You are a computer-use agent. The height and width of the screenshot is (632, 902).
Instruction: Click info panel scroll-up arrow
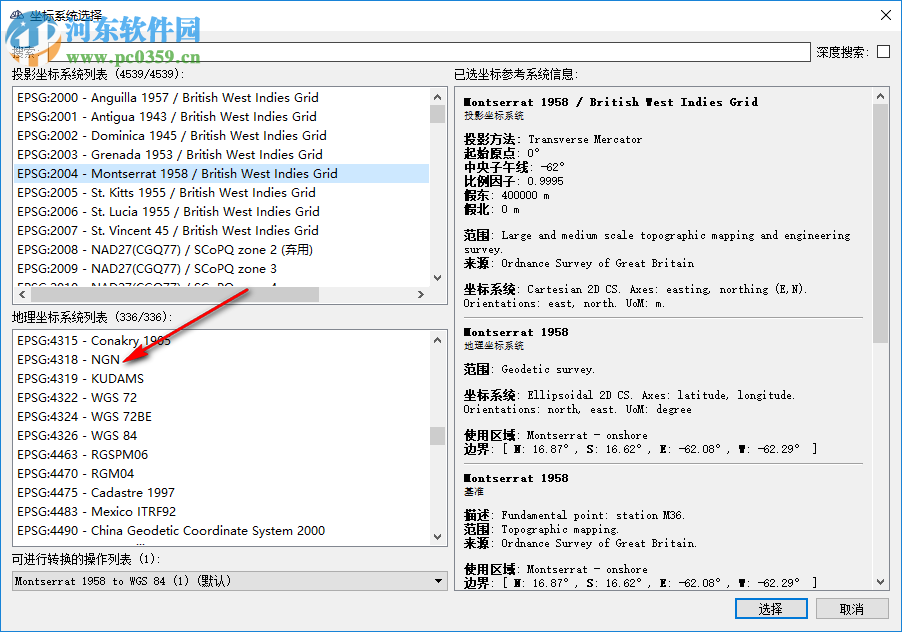click(880, 96)
